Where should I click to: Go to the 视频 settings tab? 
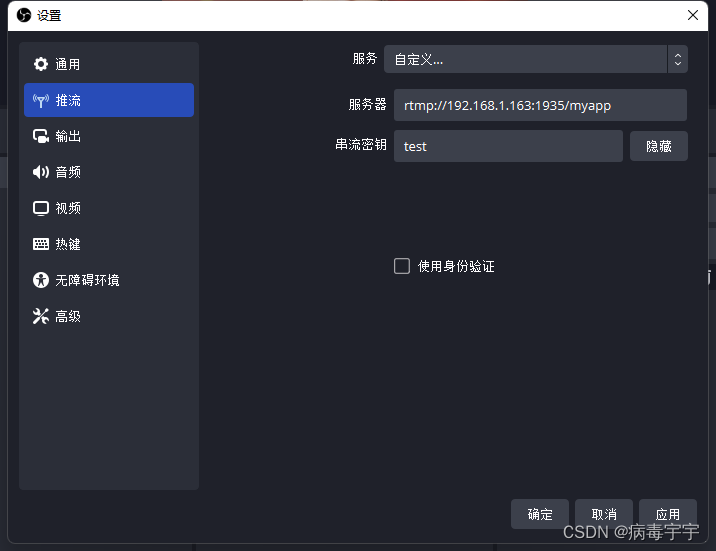109,208
